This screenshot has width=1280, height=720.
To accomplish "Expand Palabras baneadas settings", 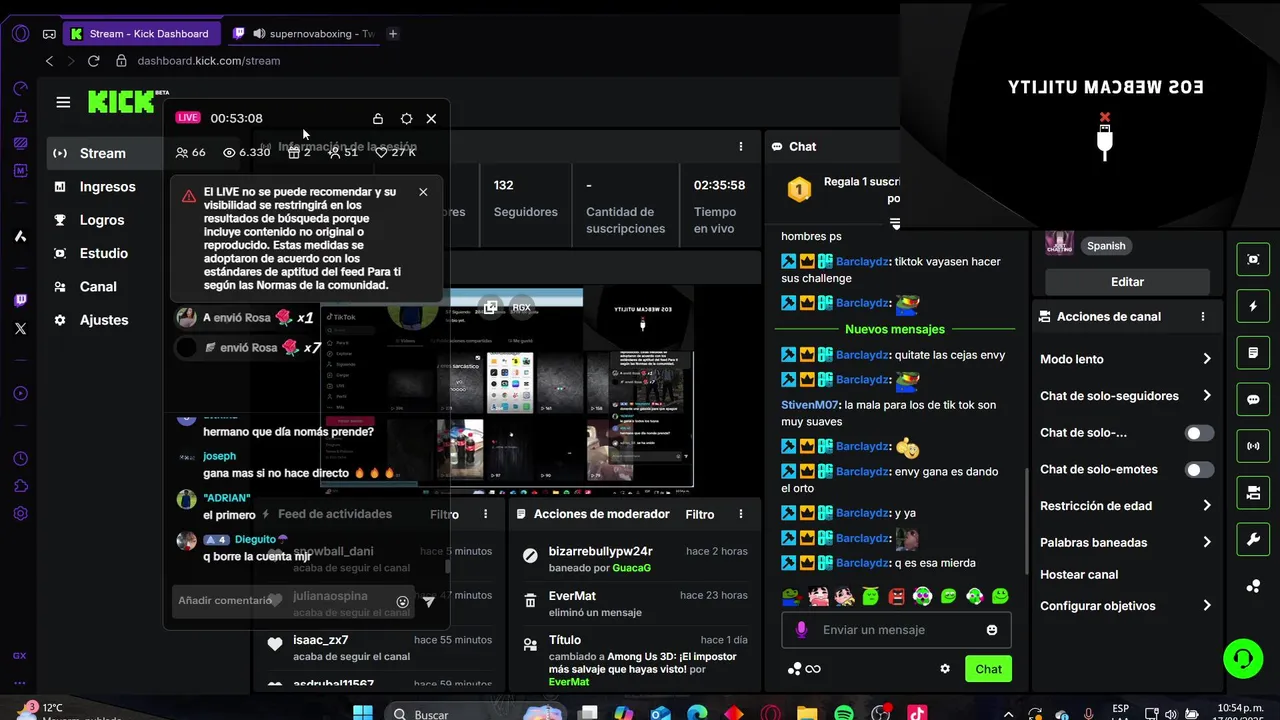I will [x=1207, y=542].
